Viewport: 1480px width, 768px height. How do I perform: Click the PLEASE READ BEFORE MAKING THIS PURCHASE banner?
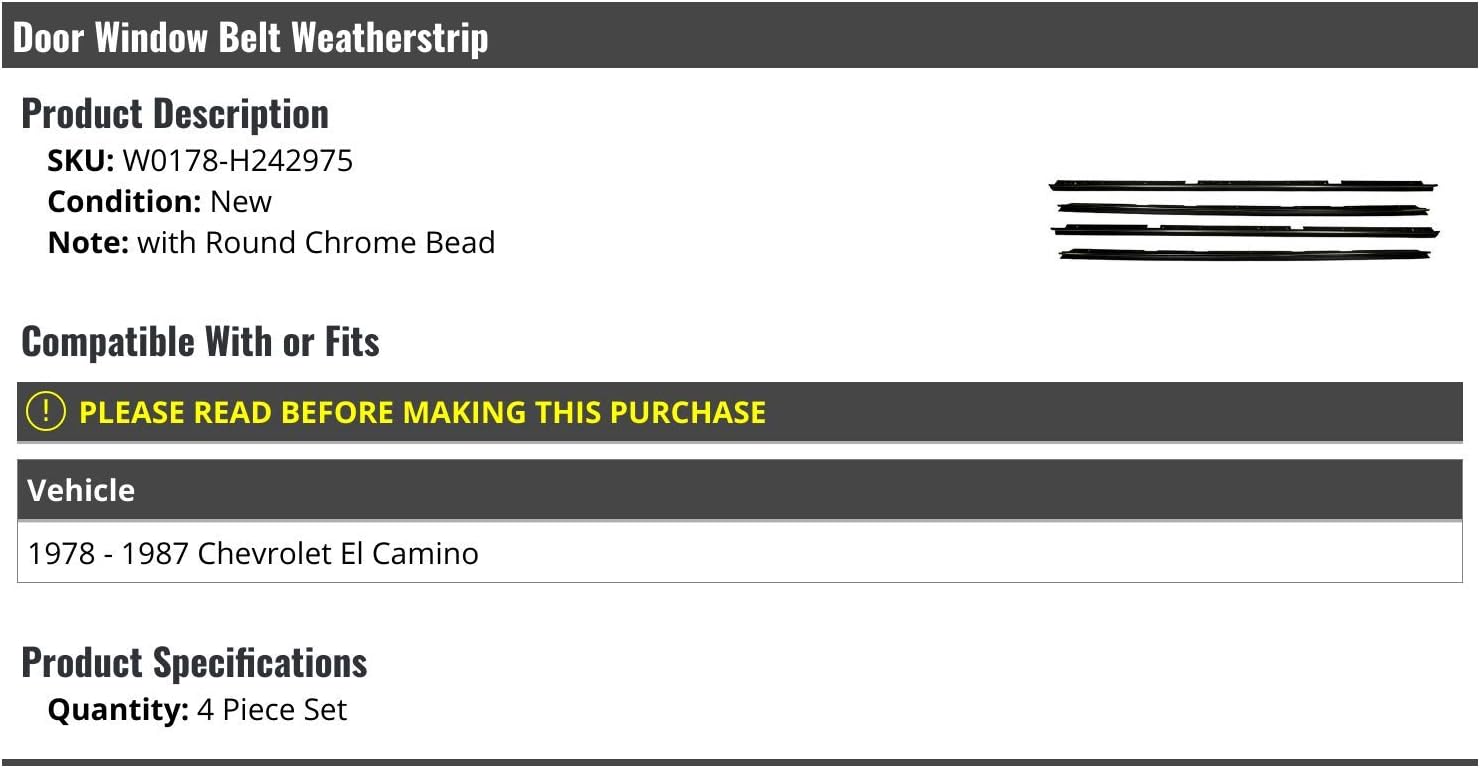740,412
